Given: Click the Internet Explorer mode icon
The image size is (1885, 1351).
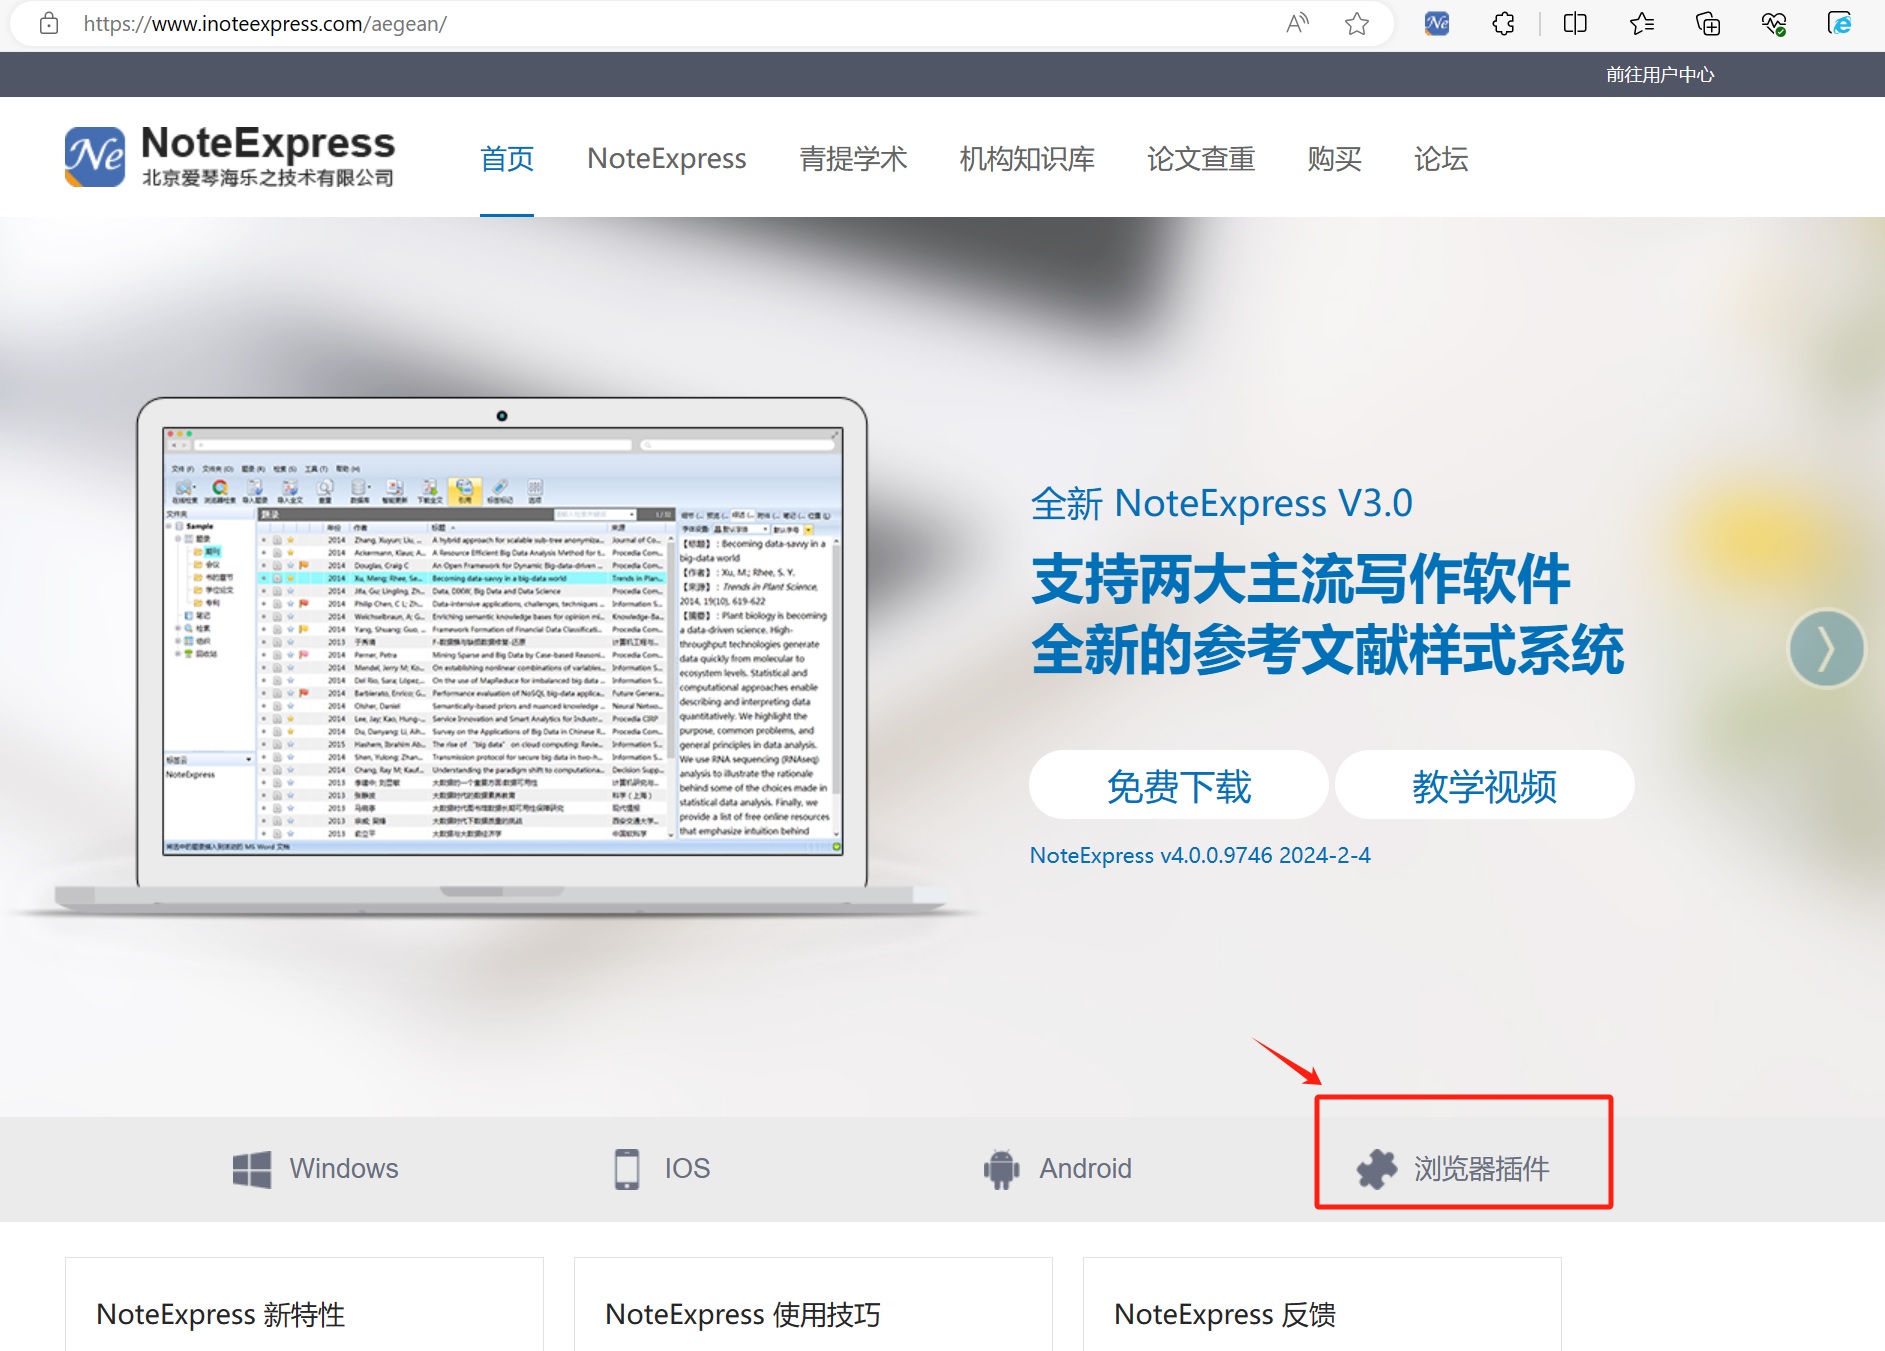Looking at the screenshot, I should point(1840,23).
